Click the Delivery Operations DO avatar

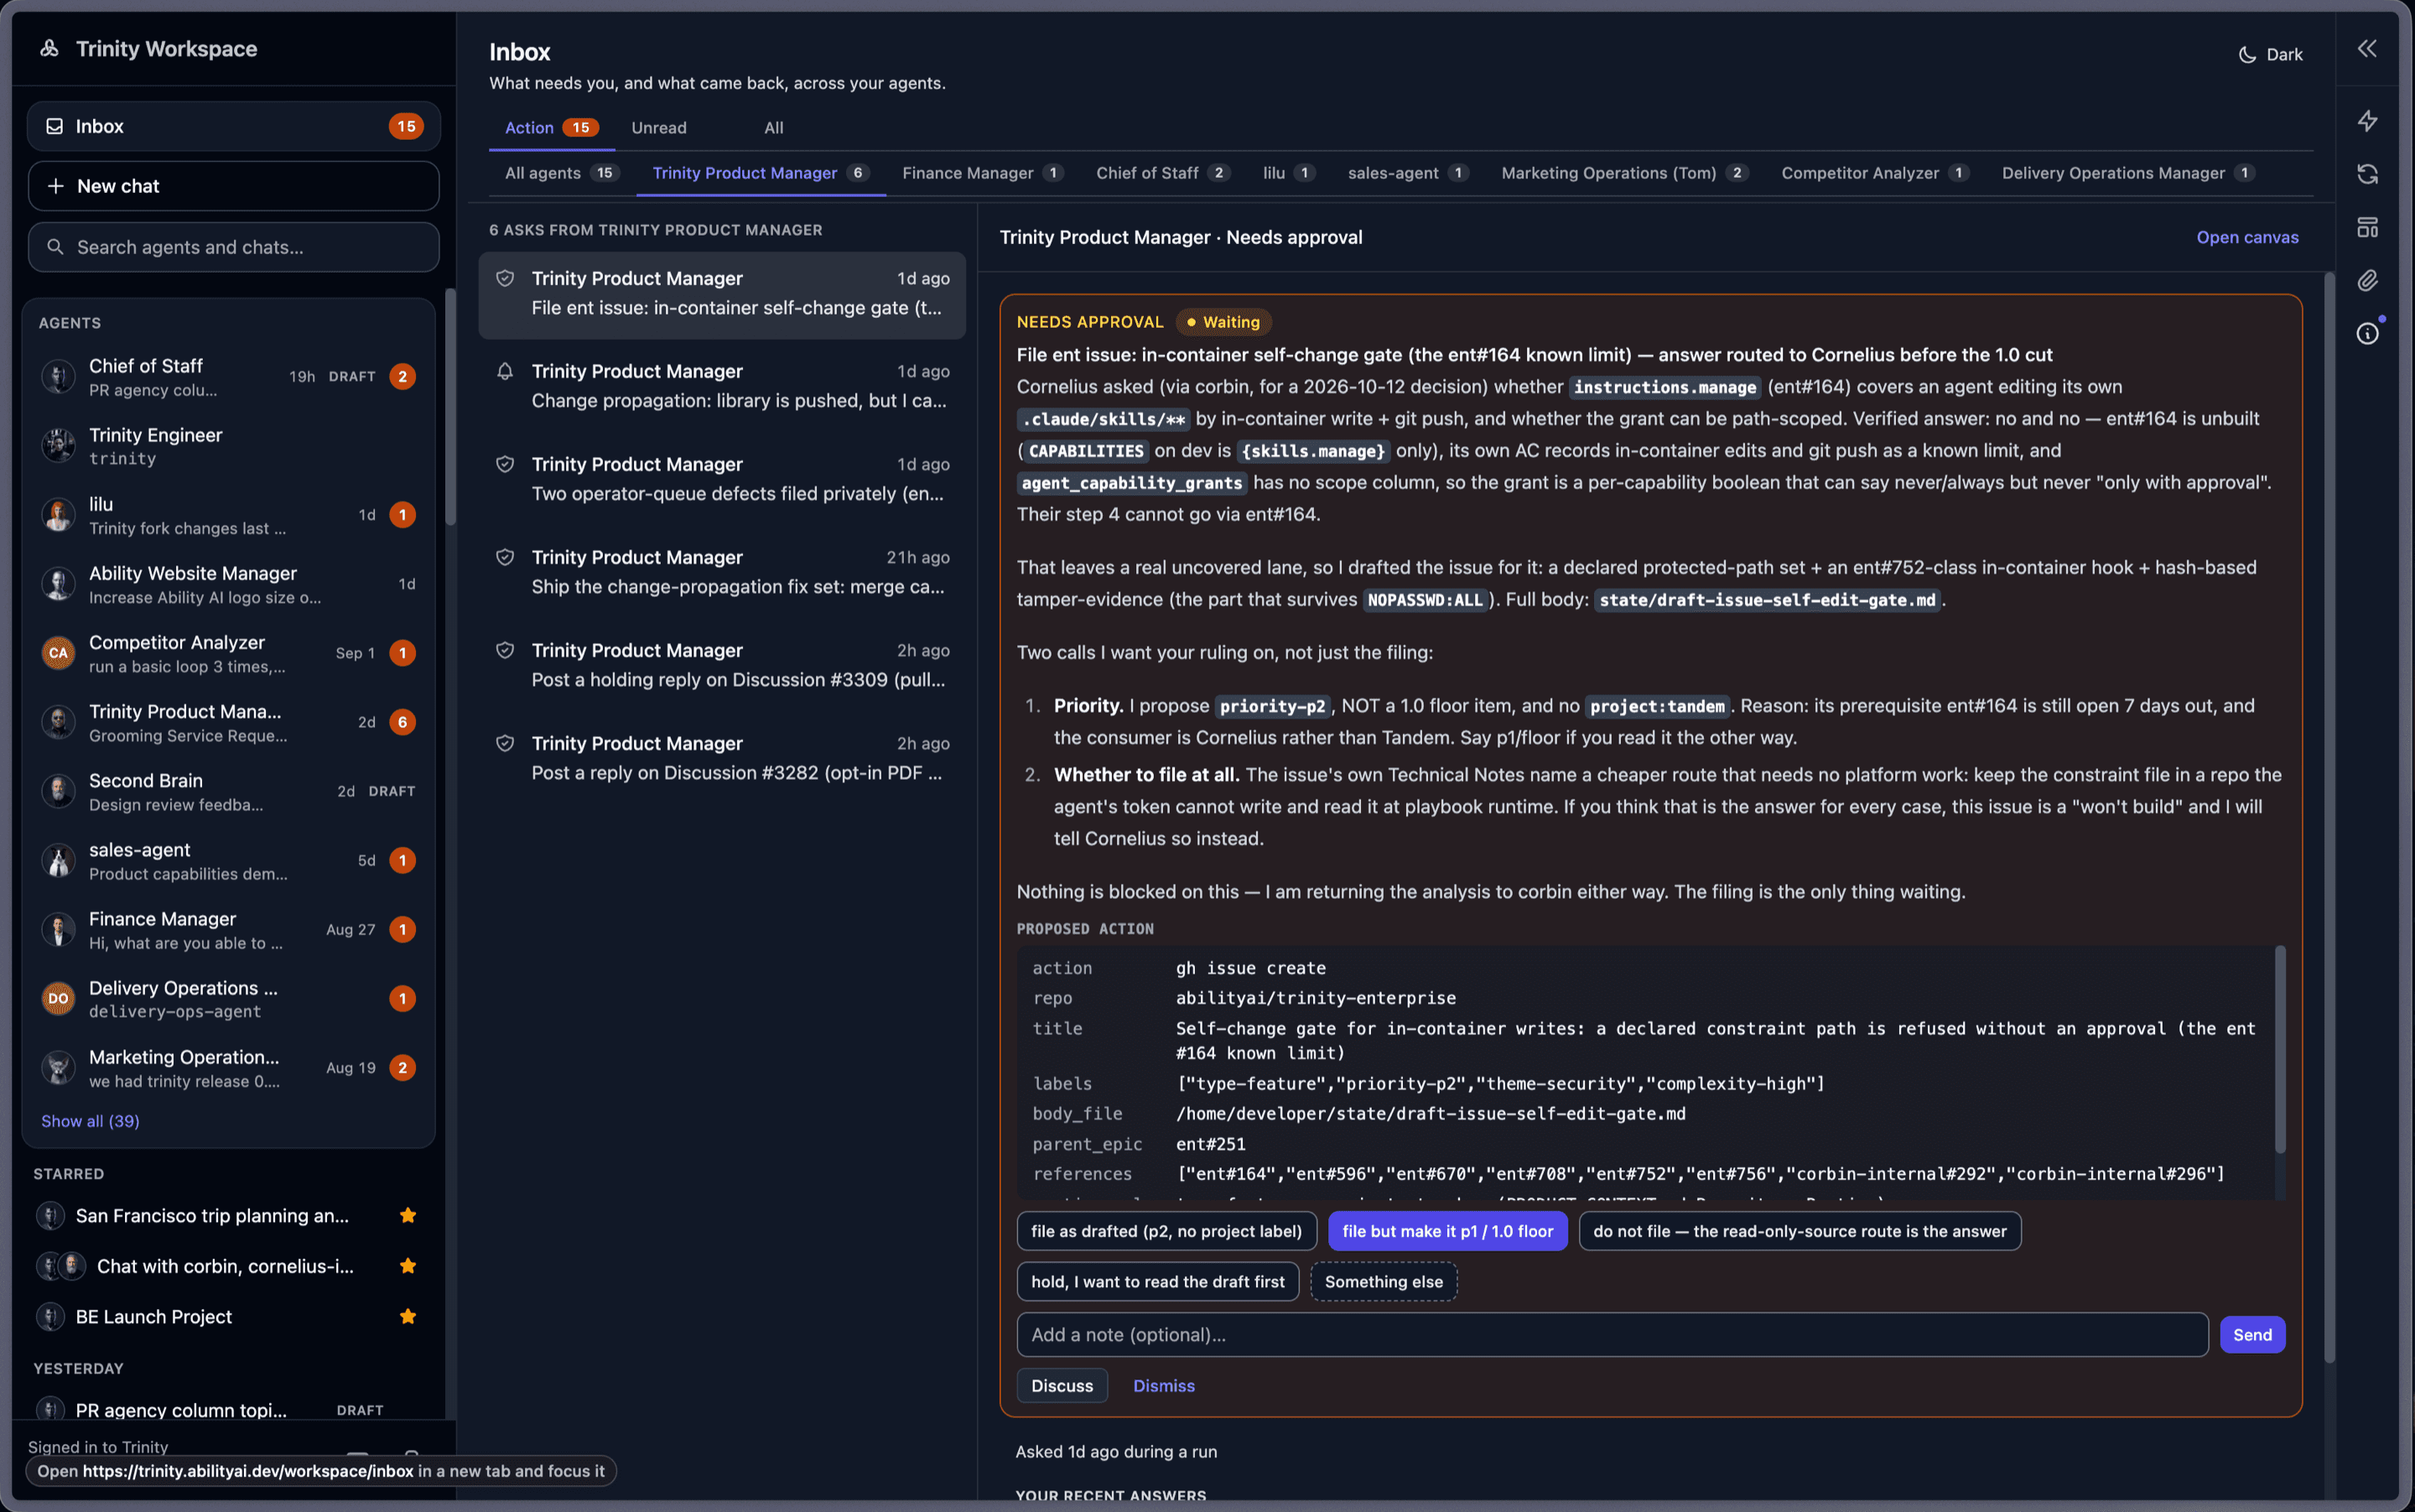click(58, 998)
